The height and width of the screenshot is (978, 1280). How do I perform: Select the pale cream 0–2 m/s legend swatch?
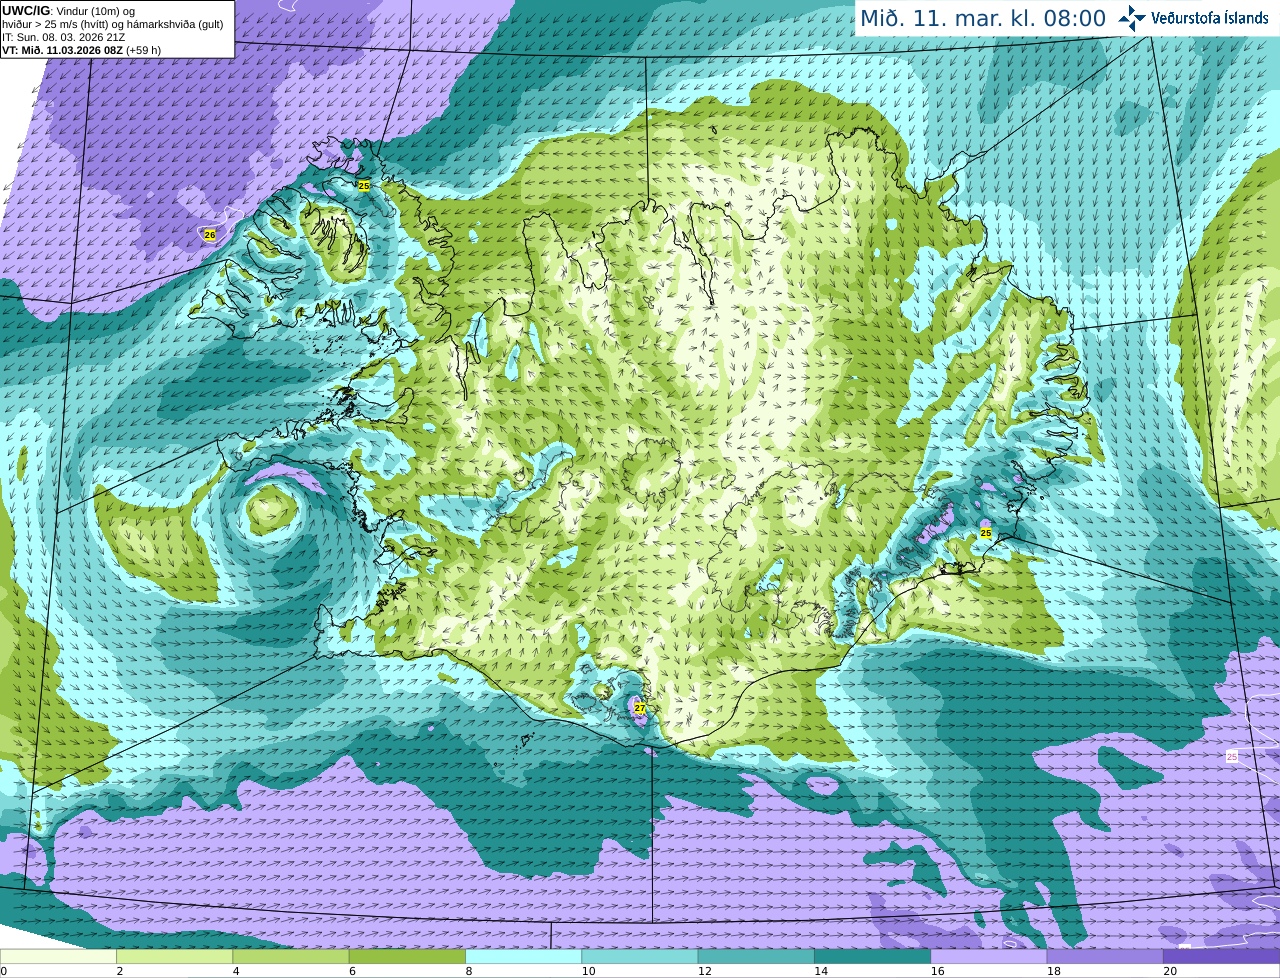[58, 956]
